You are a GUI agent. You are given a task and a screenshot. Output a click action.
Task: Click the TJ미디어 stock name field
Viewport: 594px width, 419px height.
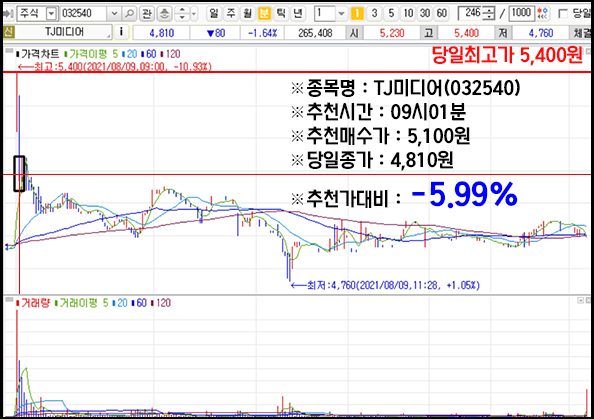64,32
